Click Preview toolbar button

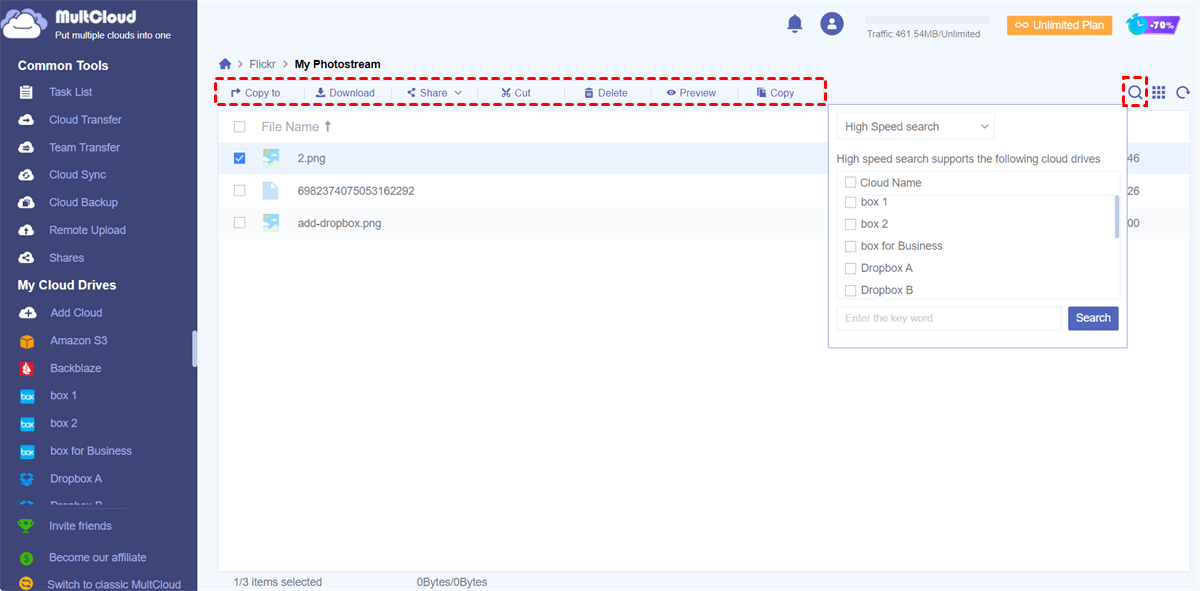[x=691, y=93]
